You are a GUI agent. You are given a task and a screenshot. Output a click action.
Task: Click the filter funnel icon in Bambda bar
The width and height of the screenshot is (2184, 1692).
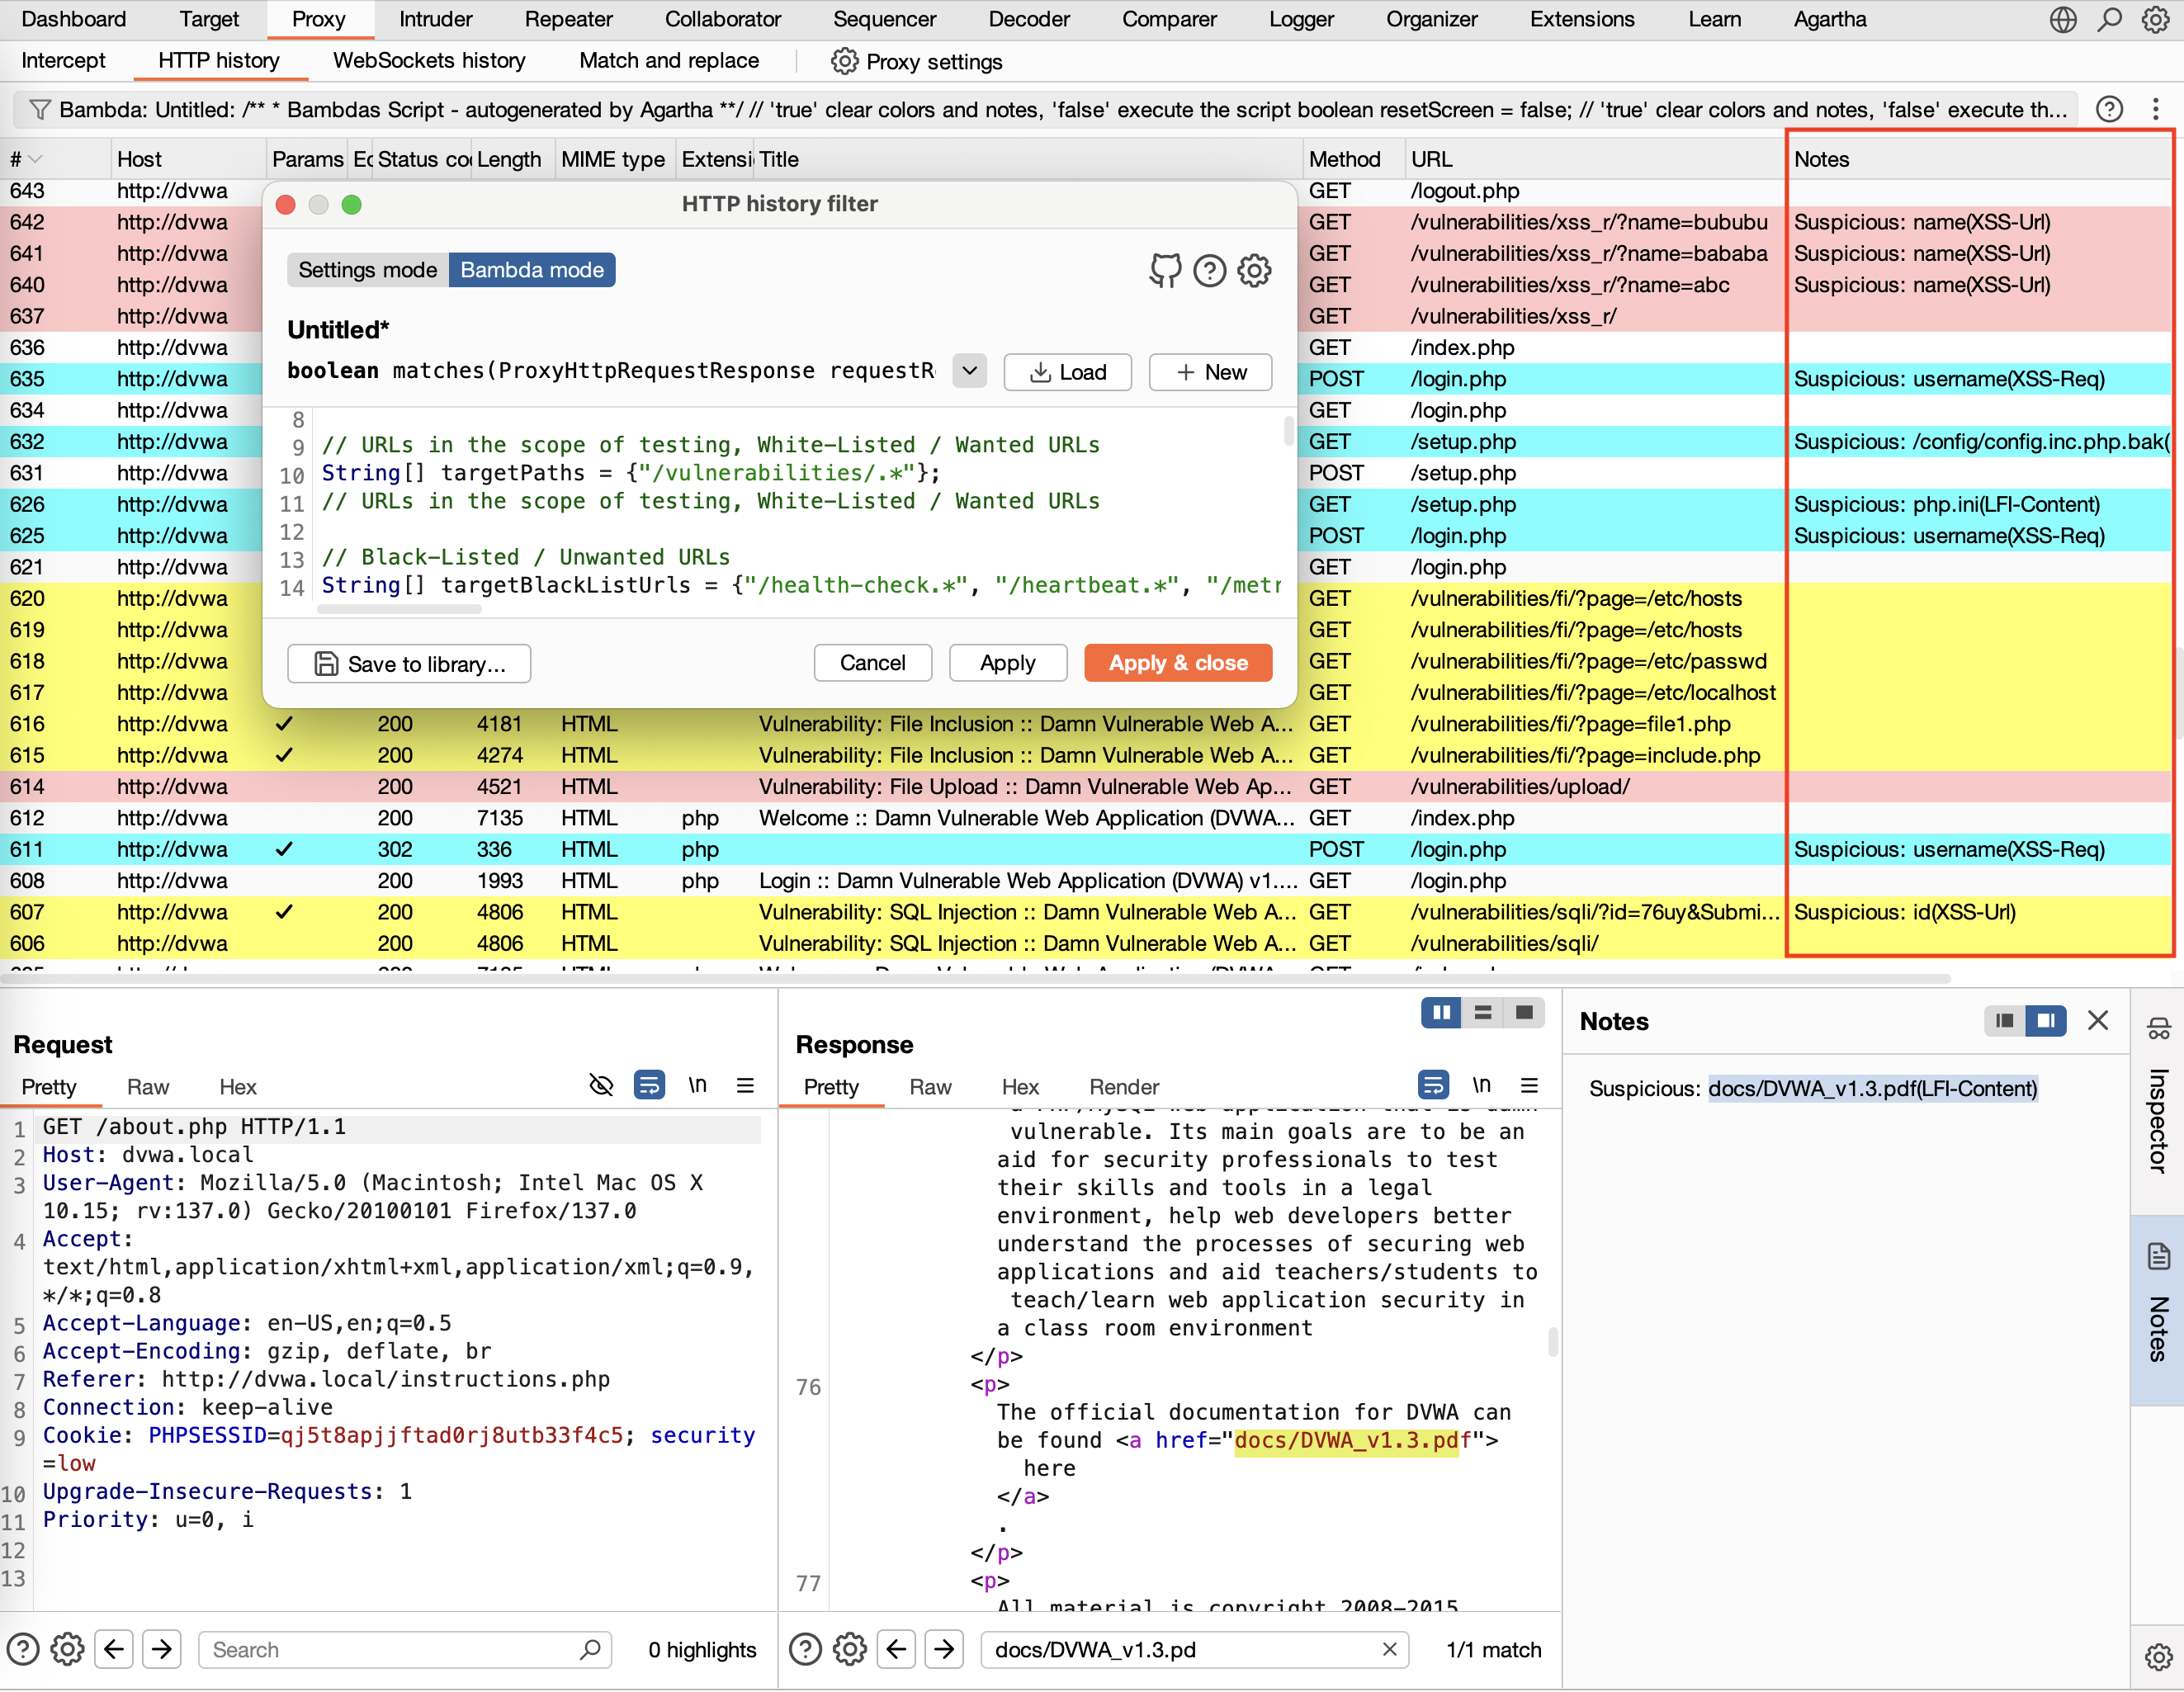(39, 109)
